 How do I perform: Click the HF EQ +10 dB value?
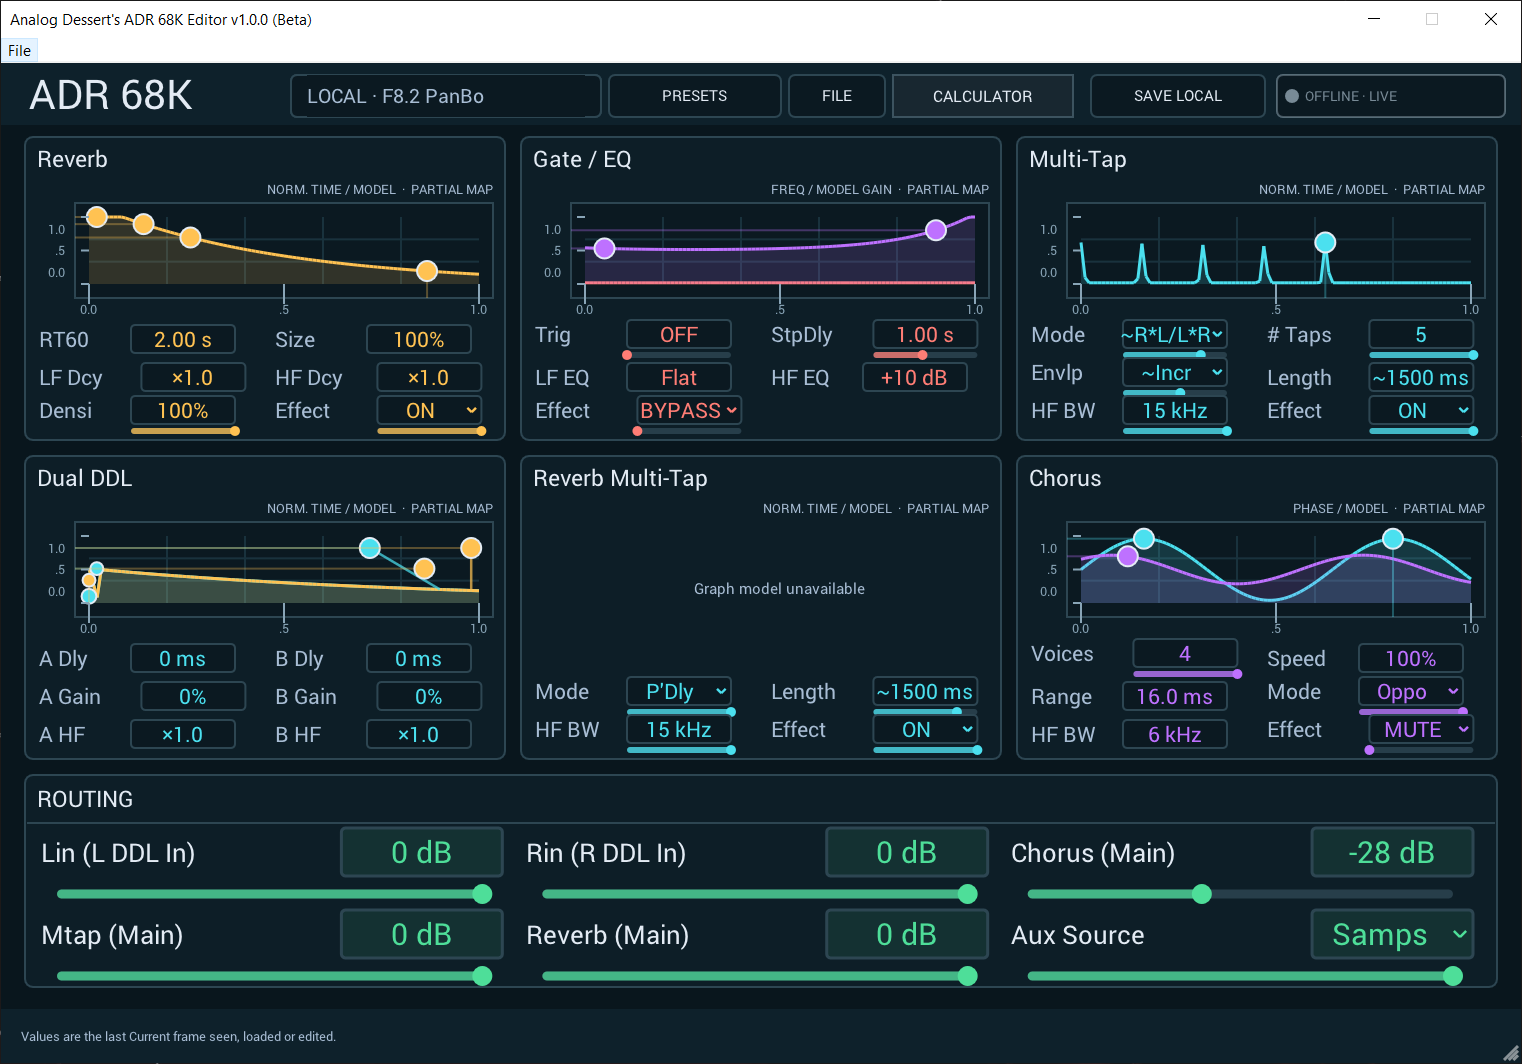click(914, 378)
